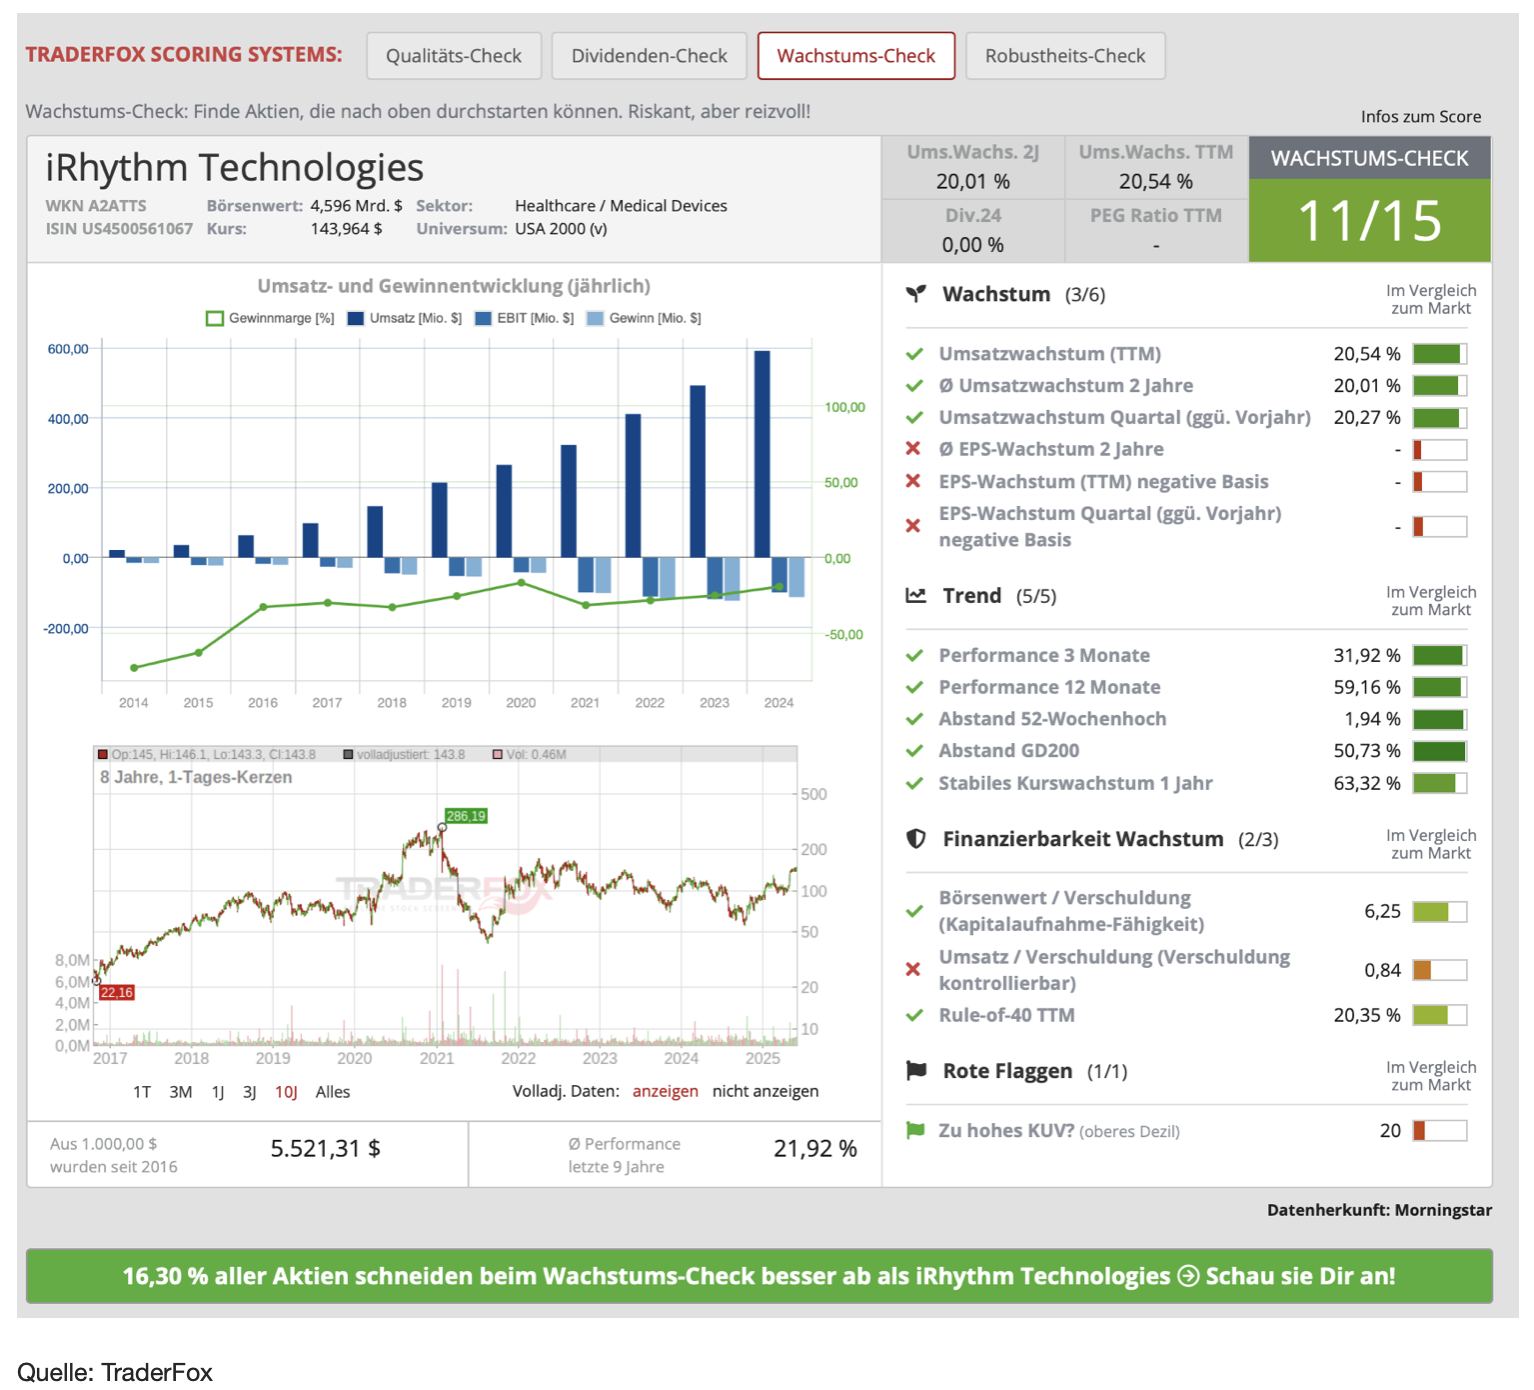This screenshot has width=1534, height=1390.
Task: Click the Infos zum Score link
Action: (x=1421, y=117)
